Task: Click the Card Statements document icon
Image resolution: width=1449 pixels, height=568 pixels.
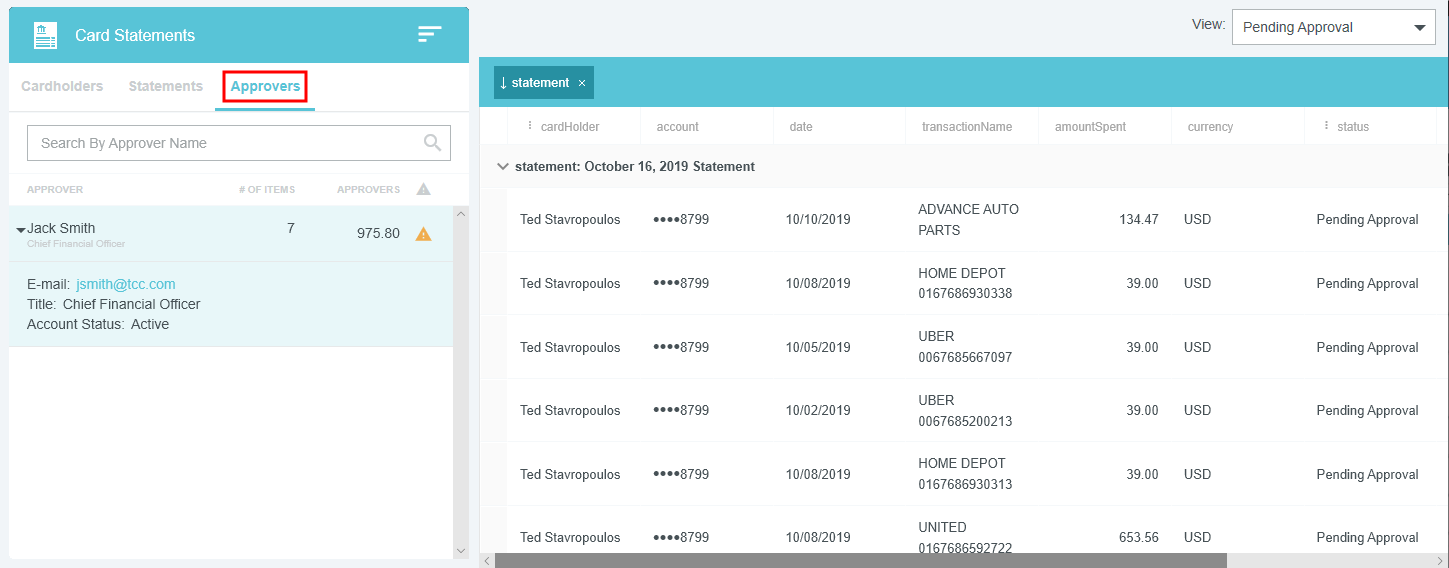Action: (45, 35)
